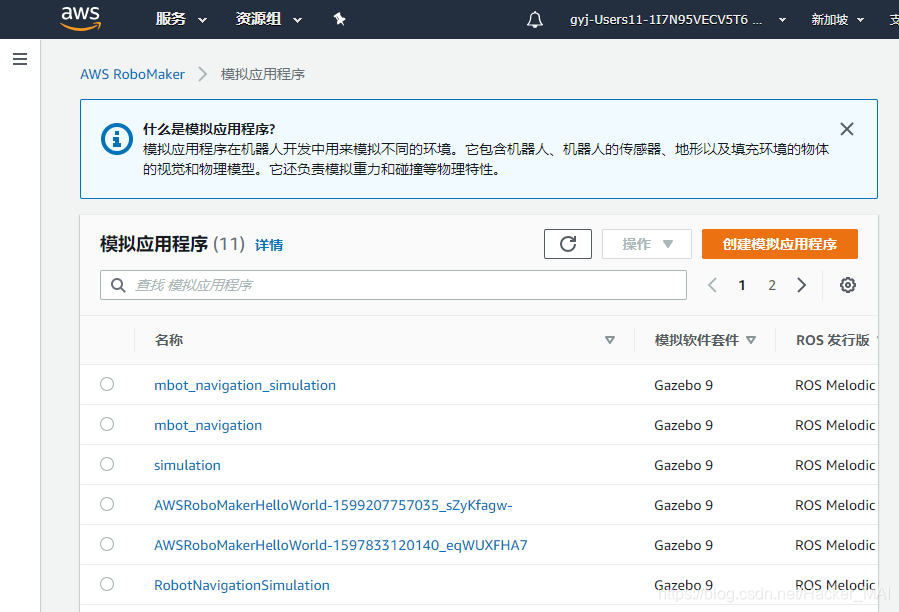
Task: Focus the 查找 模拟应用程序 search field
Action: 393,285
